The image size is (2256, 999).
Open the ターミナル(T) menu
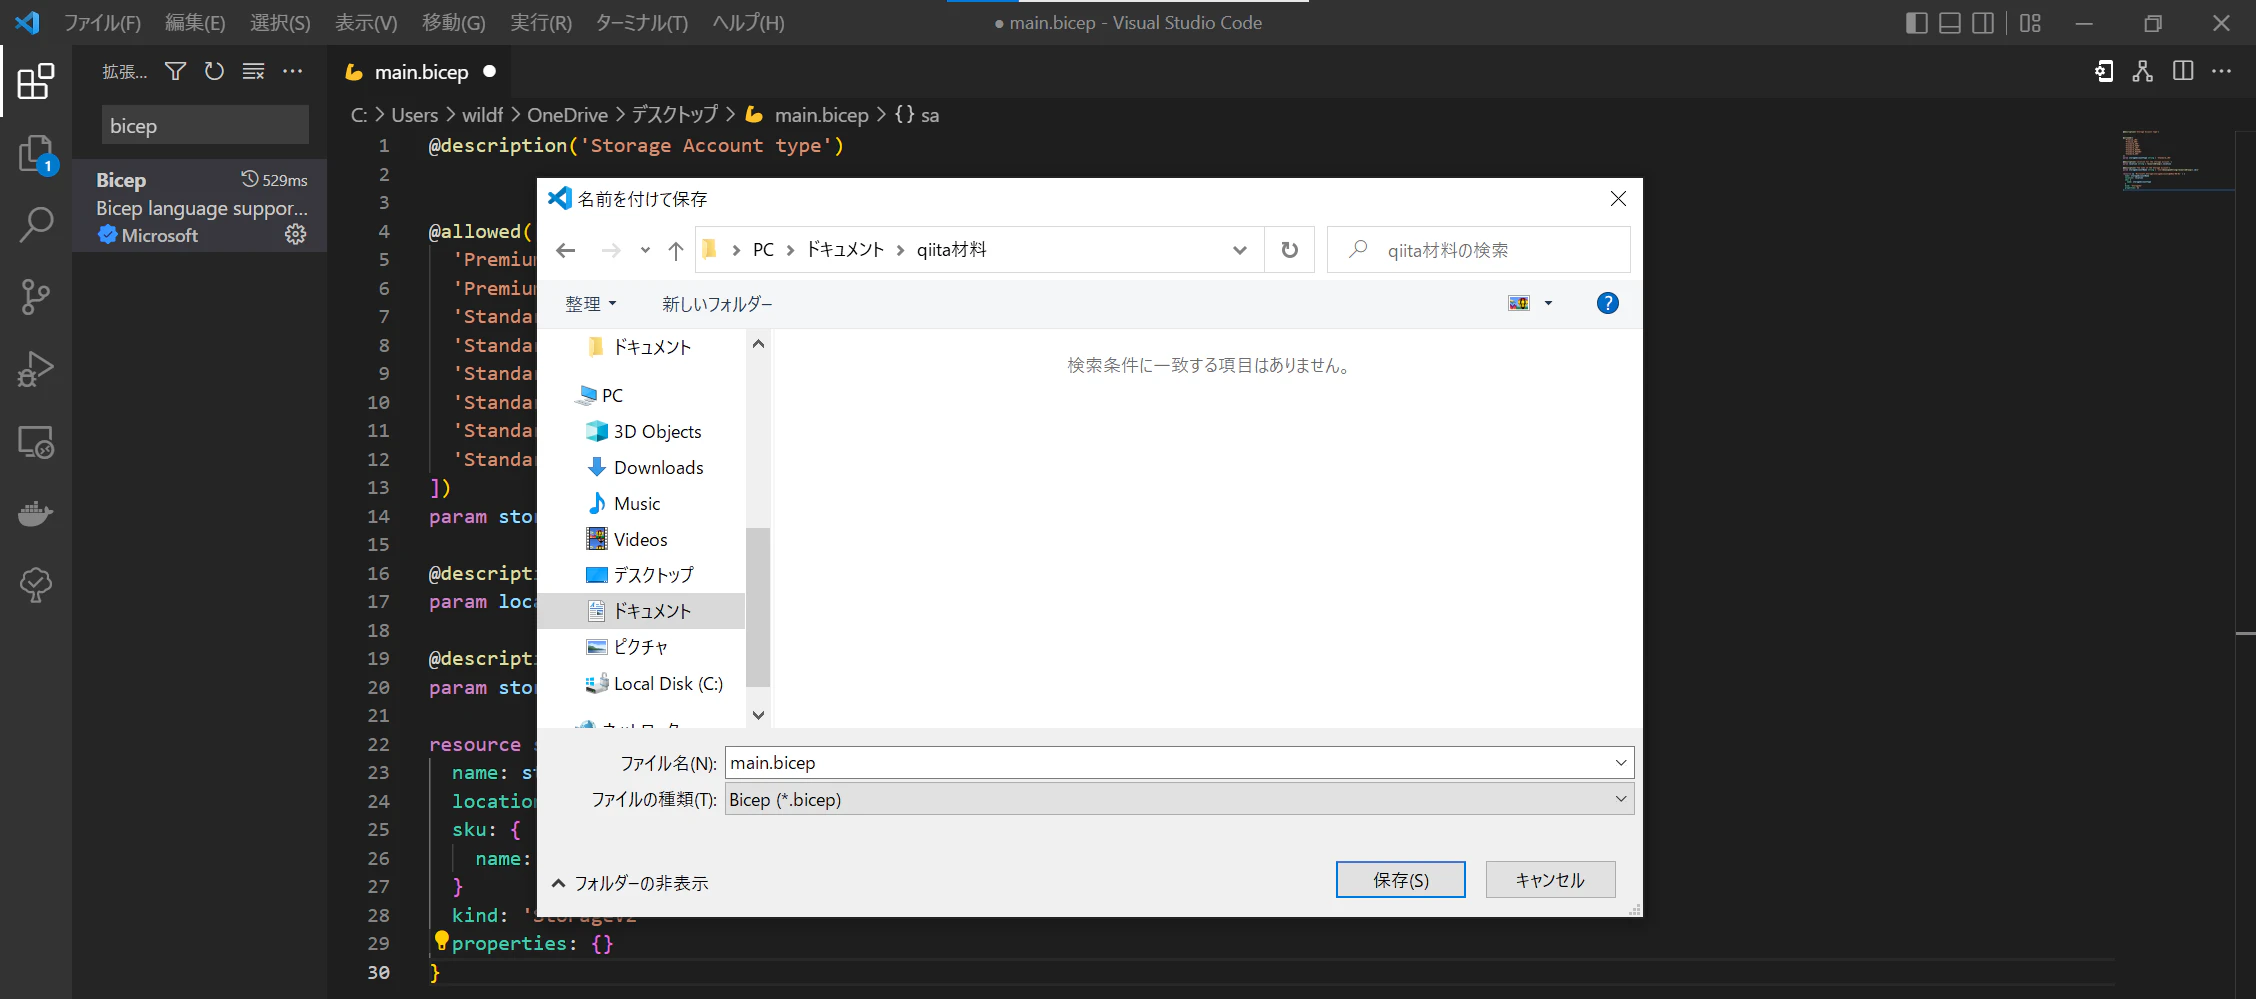(641, 23)
